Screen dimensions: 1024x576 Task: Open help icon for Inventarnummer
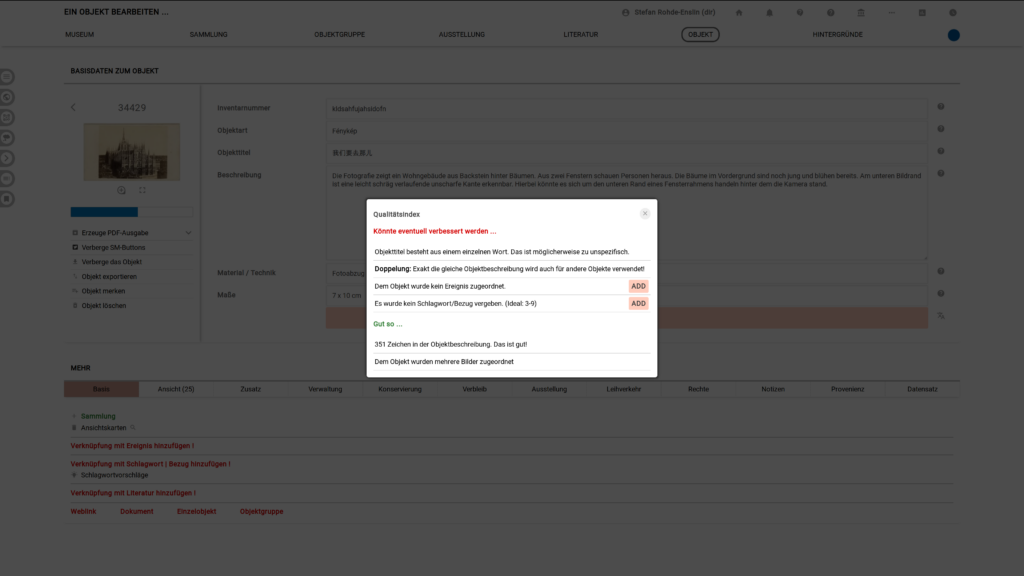(941, 106)
